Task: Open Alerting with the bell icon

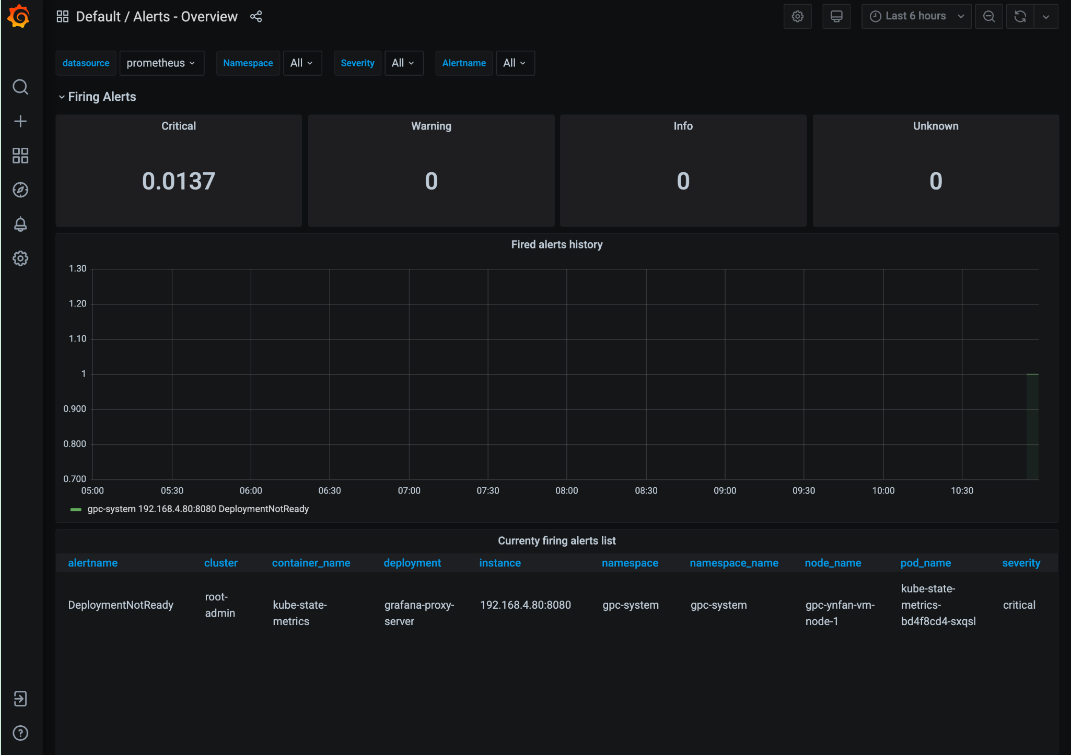Action: pyautogui.click(x=20, y=224)
